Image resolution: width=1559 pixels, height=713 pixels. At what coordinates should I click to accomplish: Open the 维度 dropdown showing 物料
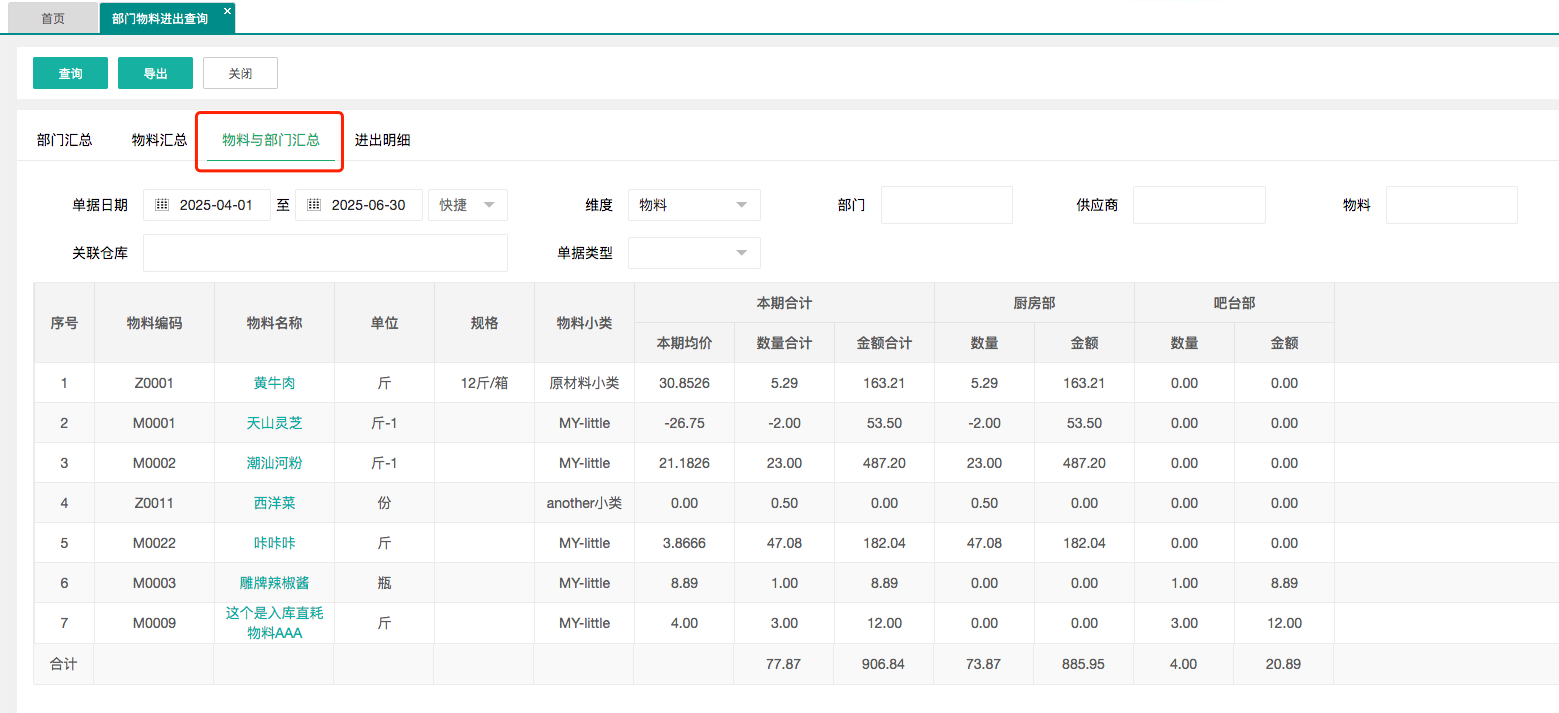pos(694,205)
